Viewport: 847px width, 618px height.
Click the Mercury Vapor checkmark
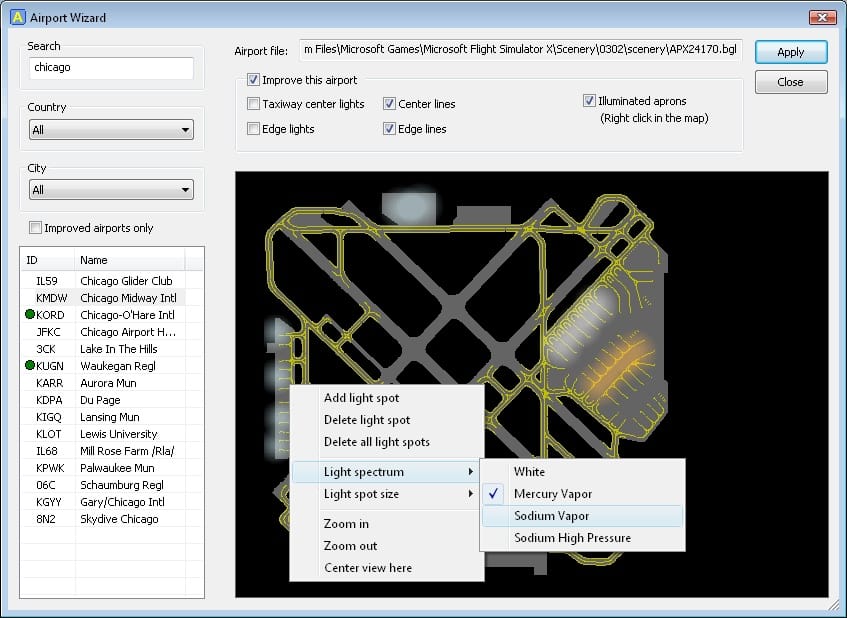coord(495,494)
